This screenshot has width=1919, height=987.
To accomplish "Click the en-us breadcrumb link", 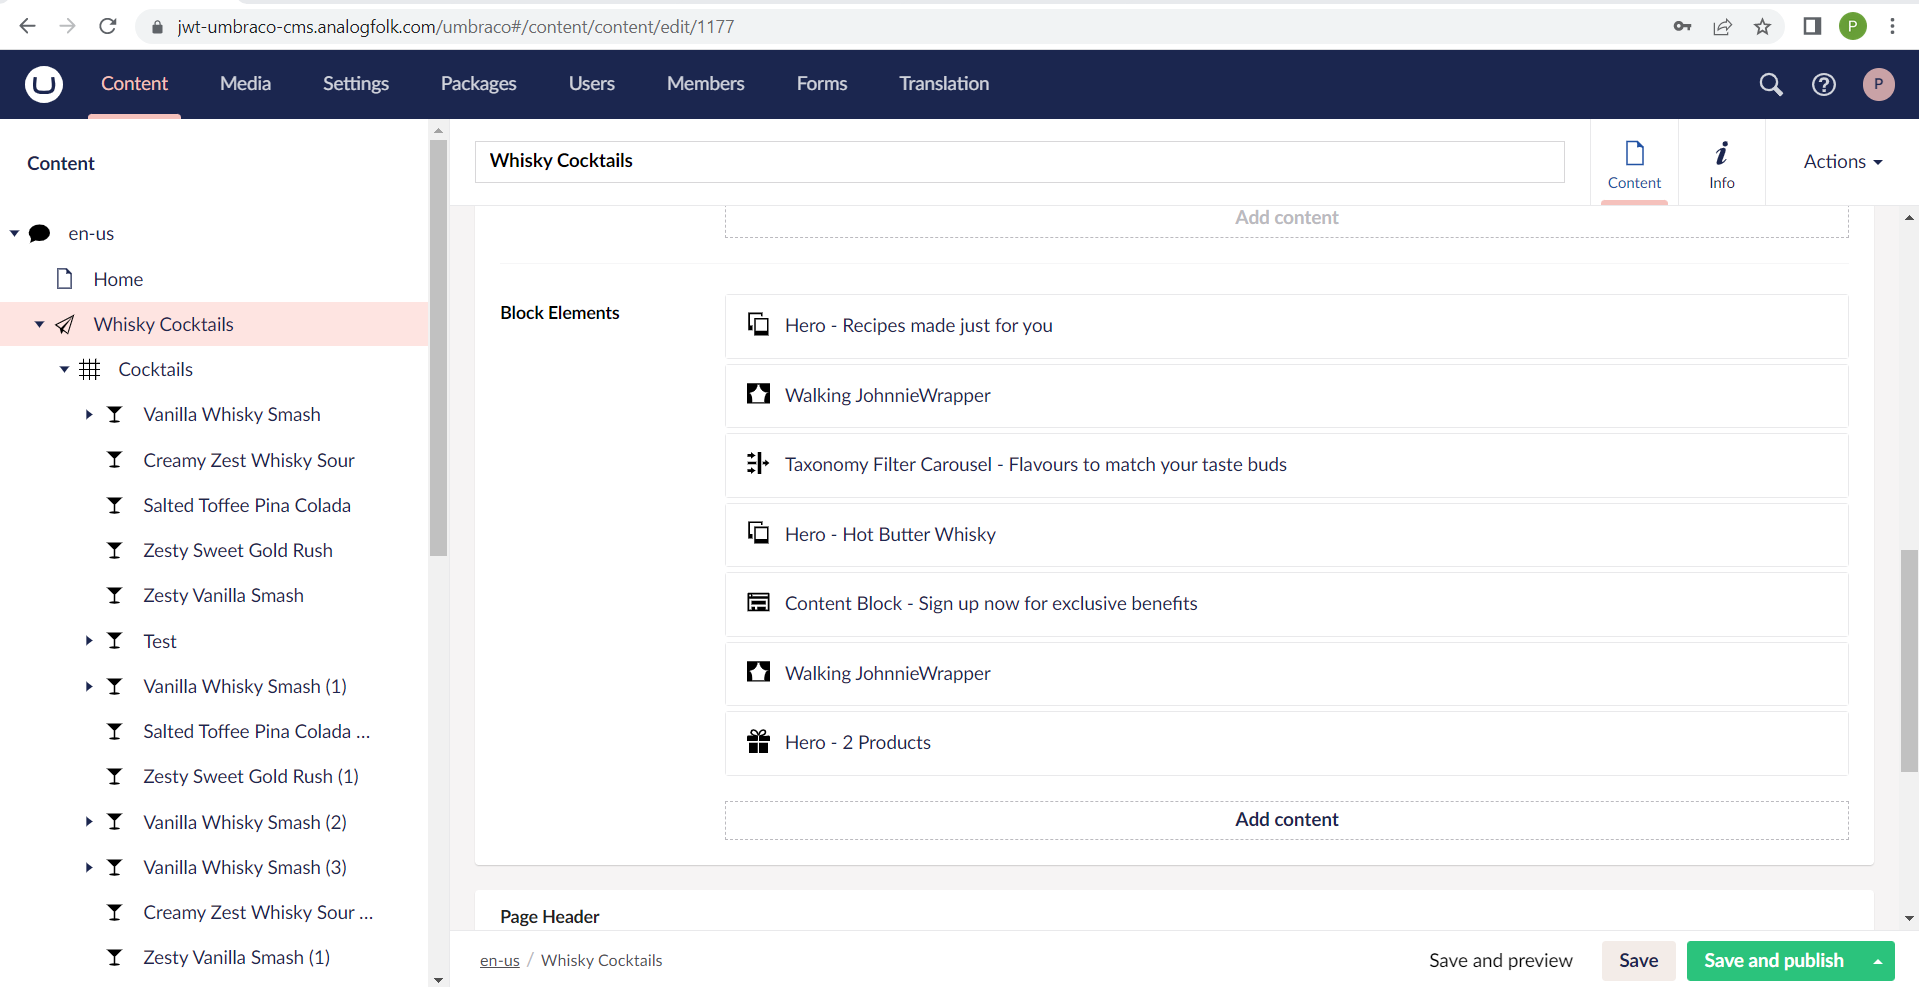I will [x=499, y=961].
